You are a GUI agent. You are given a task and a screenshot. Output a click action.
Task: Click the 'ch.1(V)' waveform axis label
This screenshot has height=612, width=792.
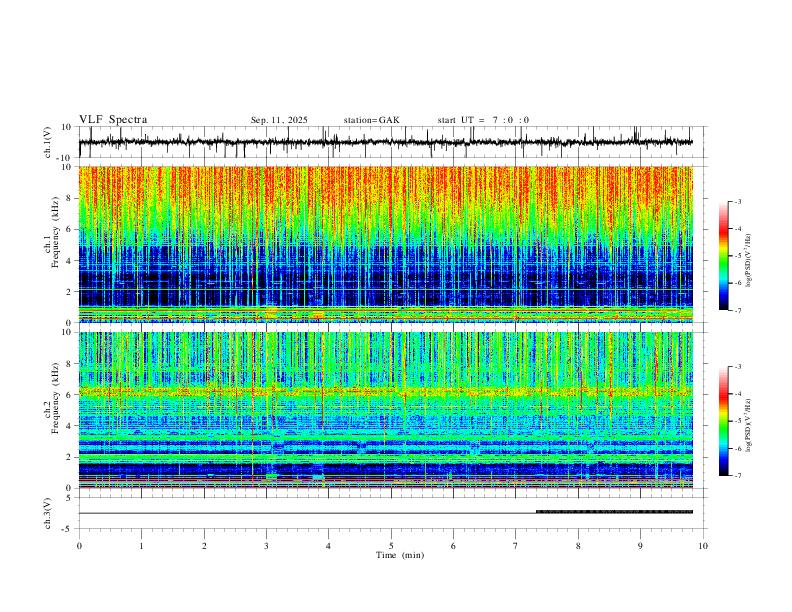pos(48,142)
